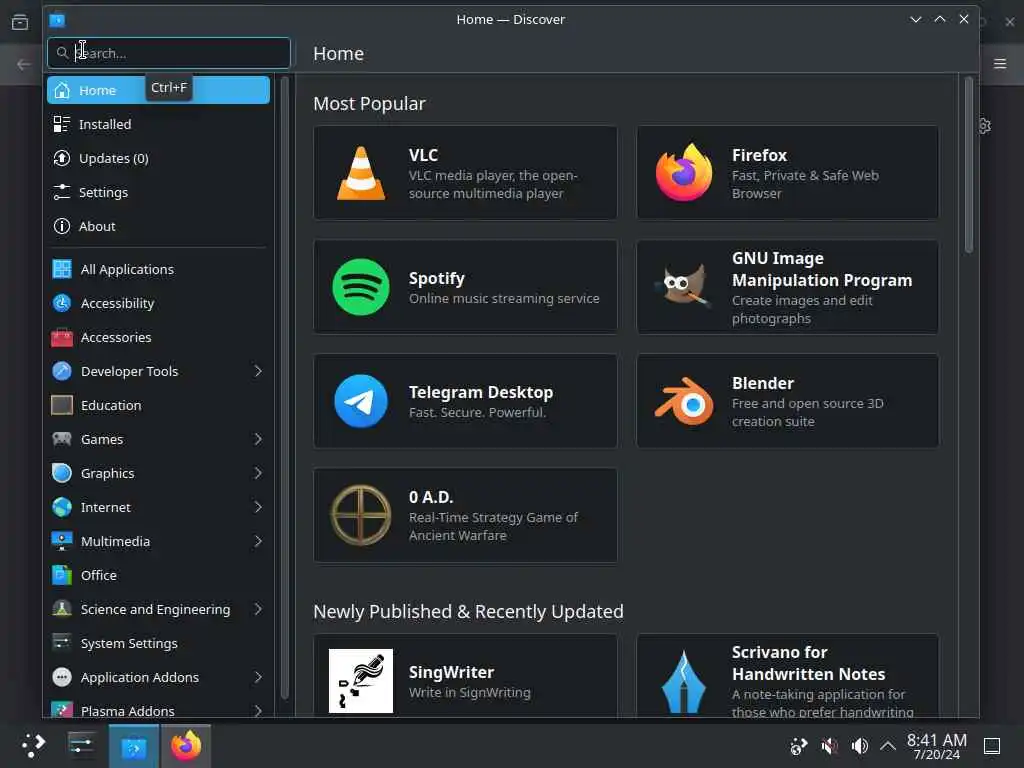The height and width of the screenshot is (768, 1024).
Task: Expand the Games subcategories arrow
Action: point(258,439)
